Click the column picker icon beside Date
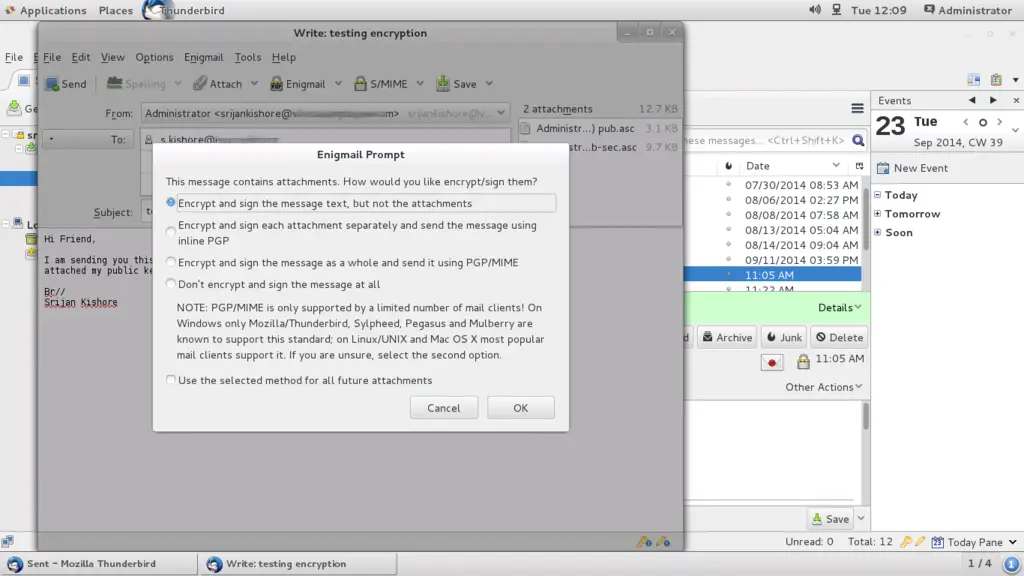This screenshot has height=576, width=1024. click(x=859, y=166)
